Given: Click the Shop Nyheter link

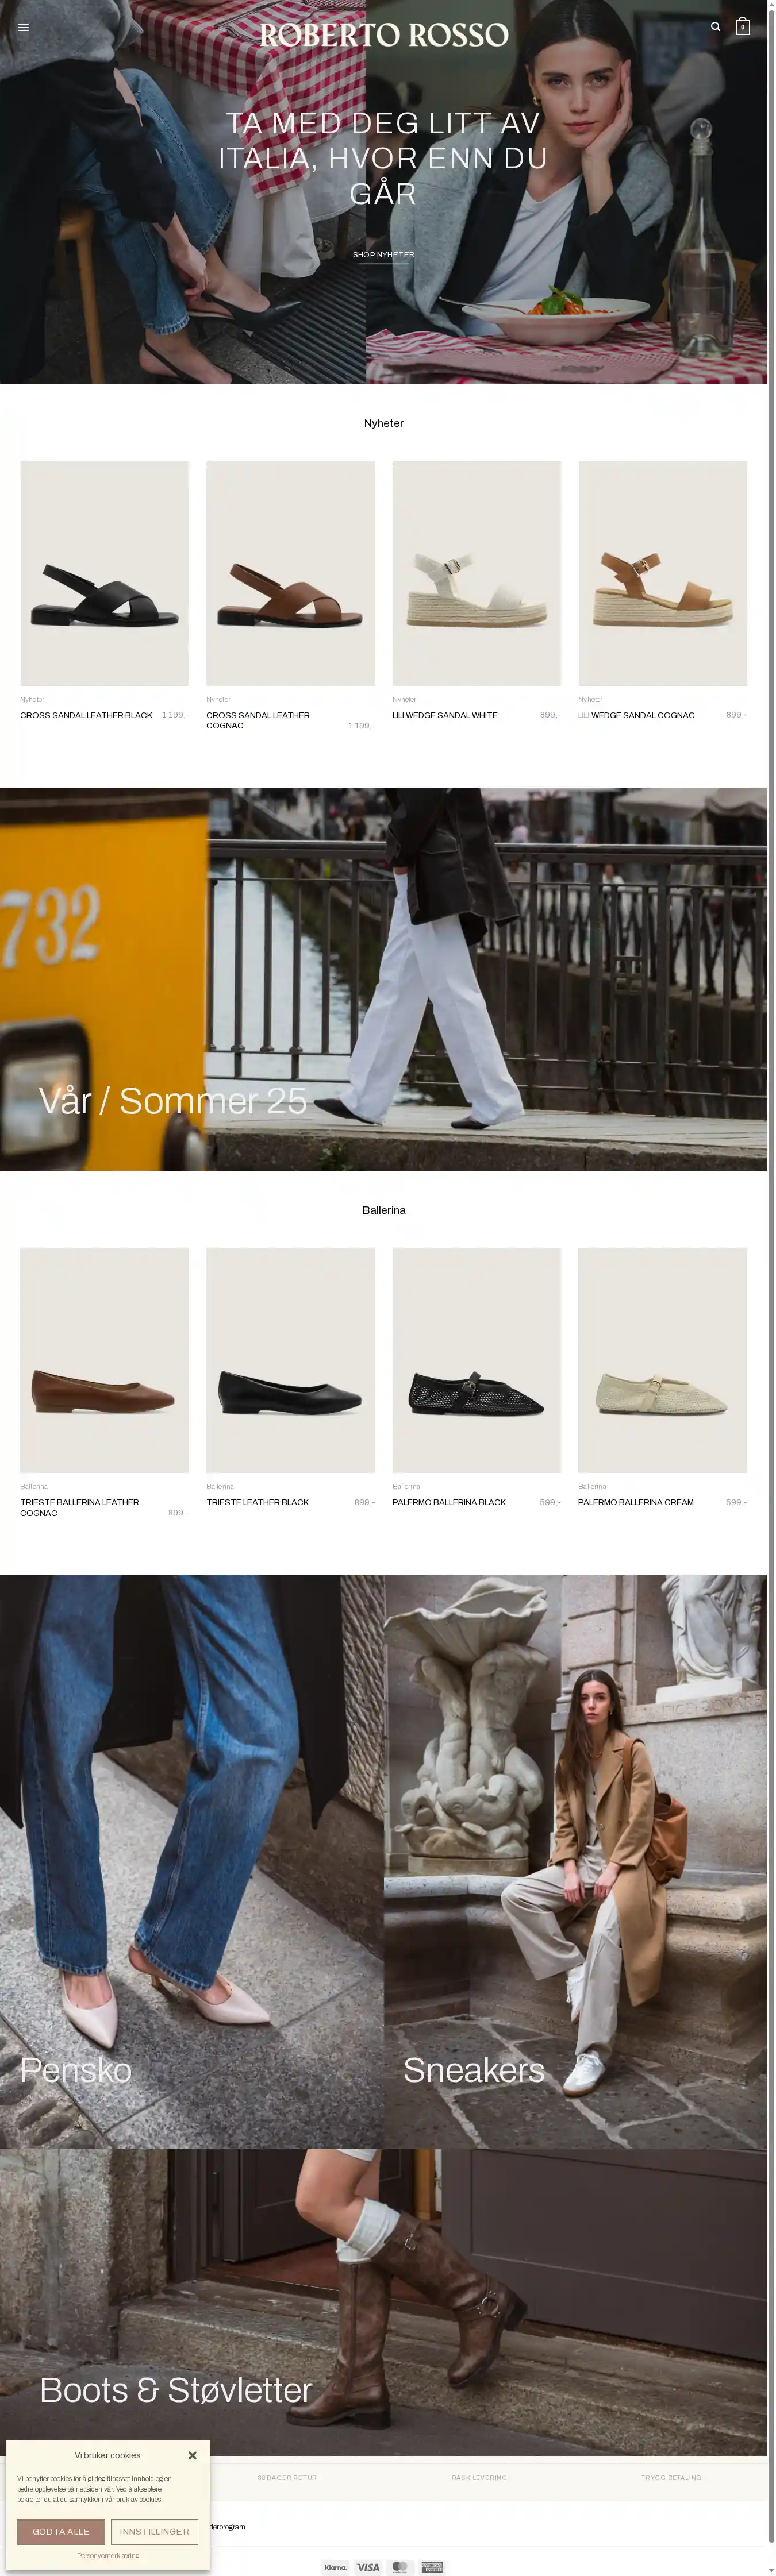Looking at the screenshot, I should [383, 255].
